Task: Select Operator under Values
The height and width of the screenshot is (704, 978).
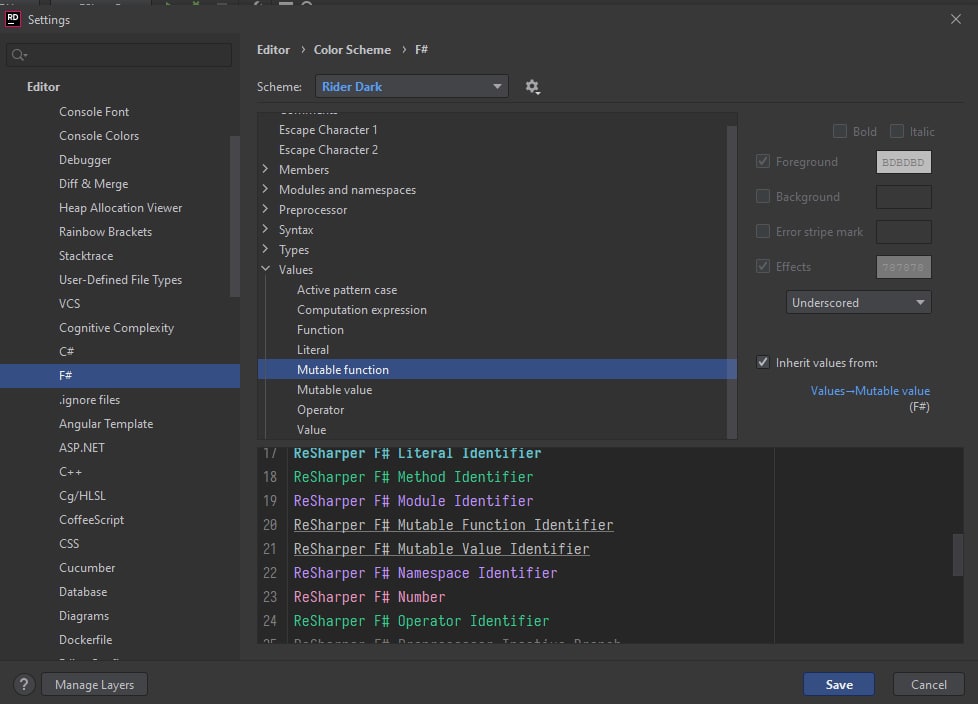Action: (x=320, y=409)
